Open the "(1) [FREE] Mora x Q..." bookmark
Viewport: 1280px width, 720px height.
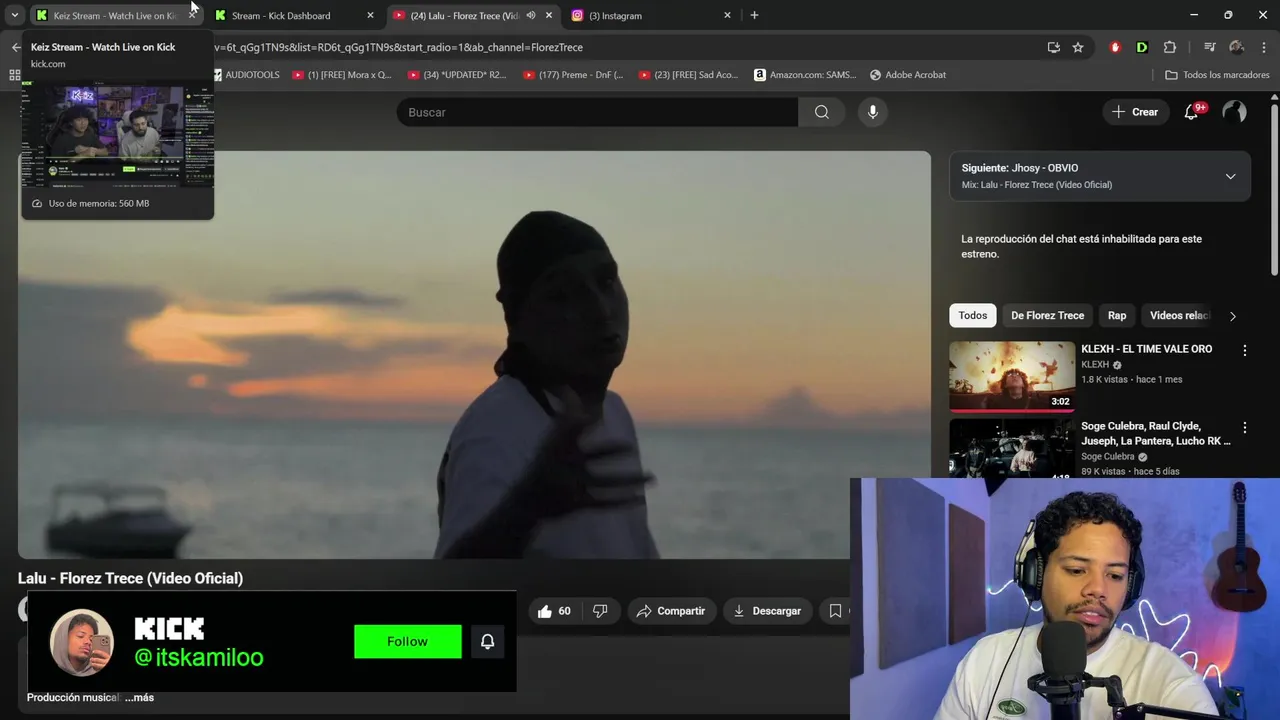341,75
